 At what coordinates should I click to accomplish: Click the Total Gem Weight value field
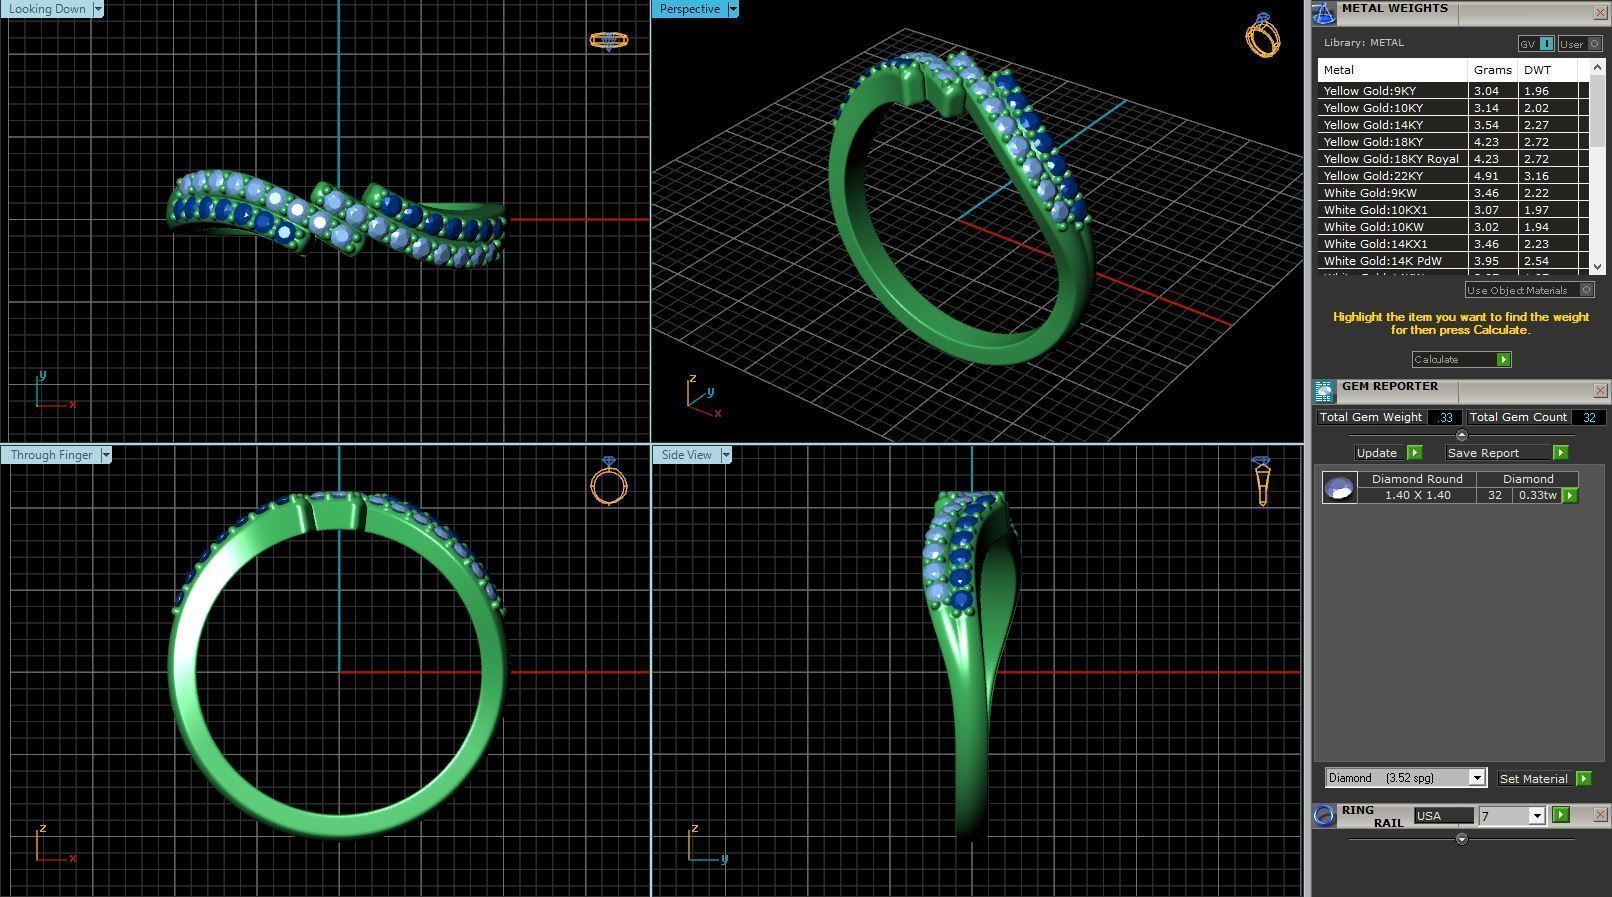1445,418
